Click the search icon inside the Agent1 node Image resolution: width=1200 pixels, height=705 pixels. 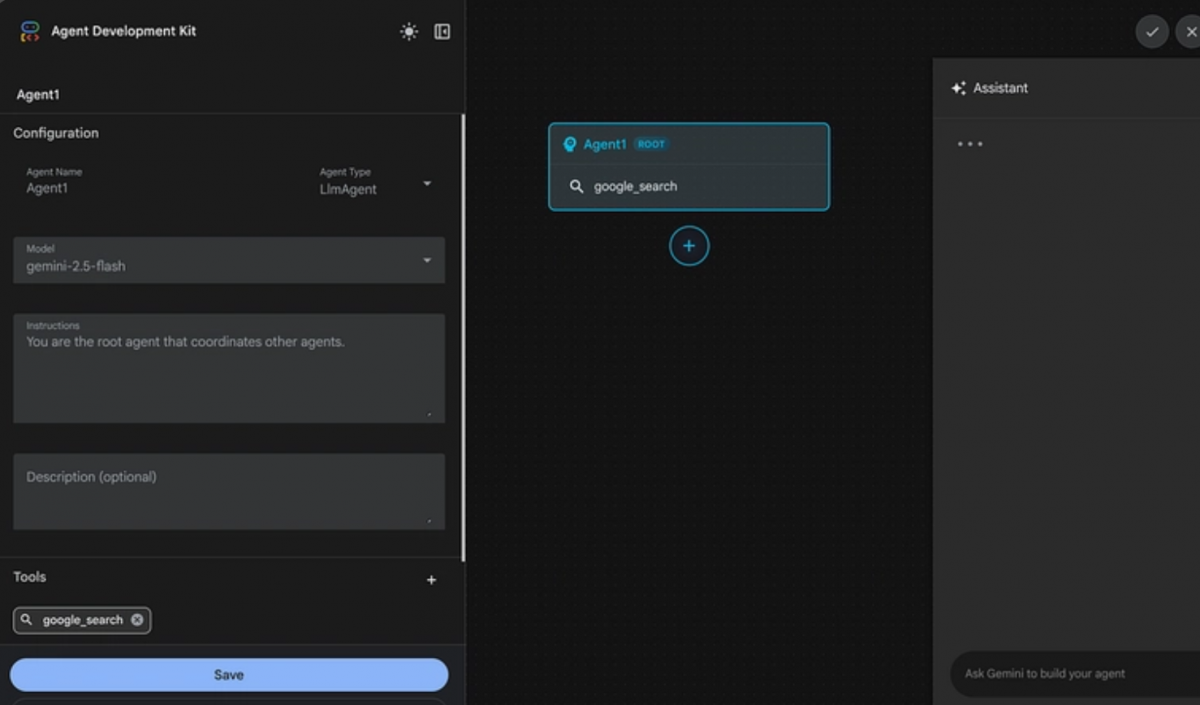coord(575,186)
